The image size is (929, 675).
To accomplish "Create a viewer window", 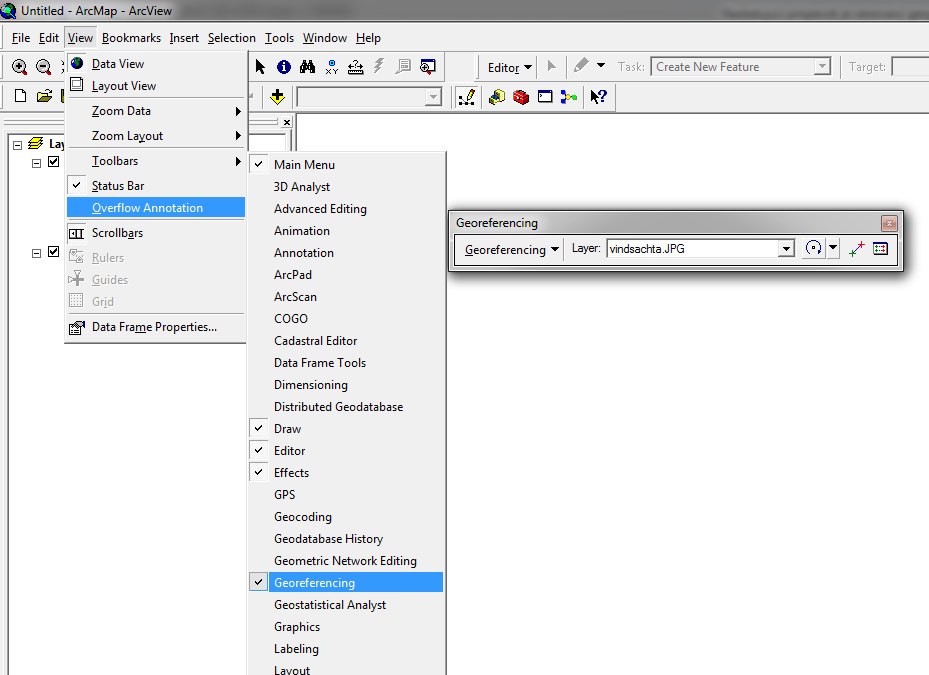I will click(x=427, y=66).
